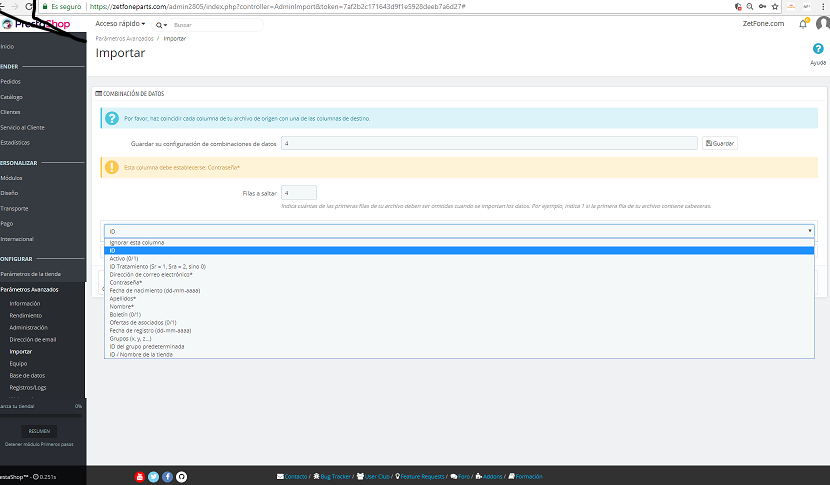This screenshot has width=830, height=485.
Task: Open the GitHub social link
Action: pos(181,477)
